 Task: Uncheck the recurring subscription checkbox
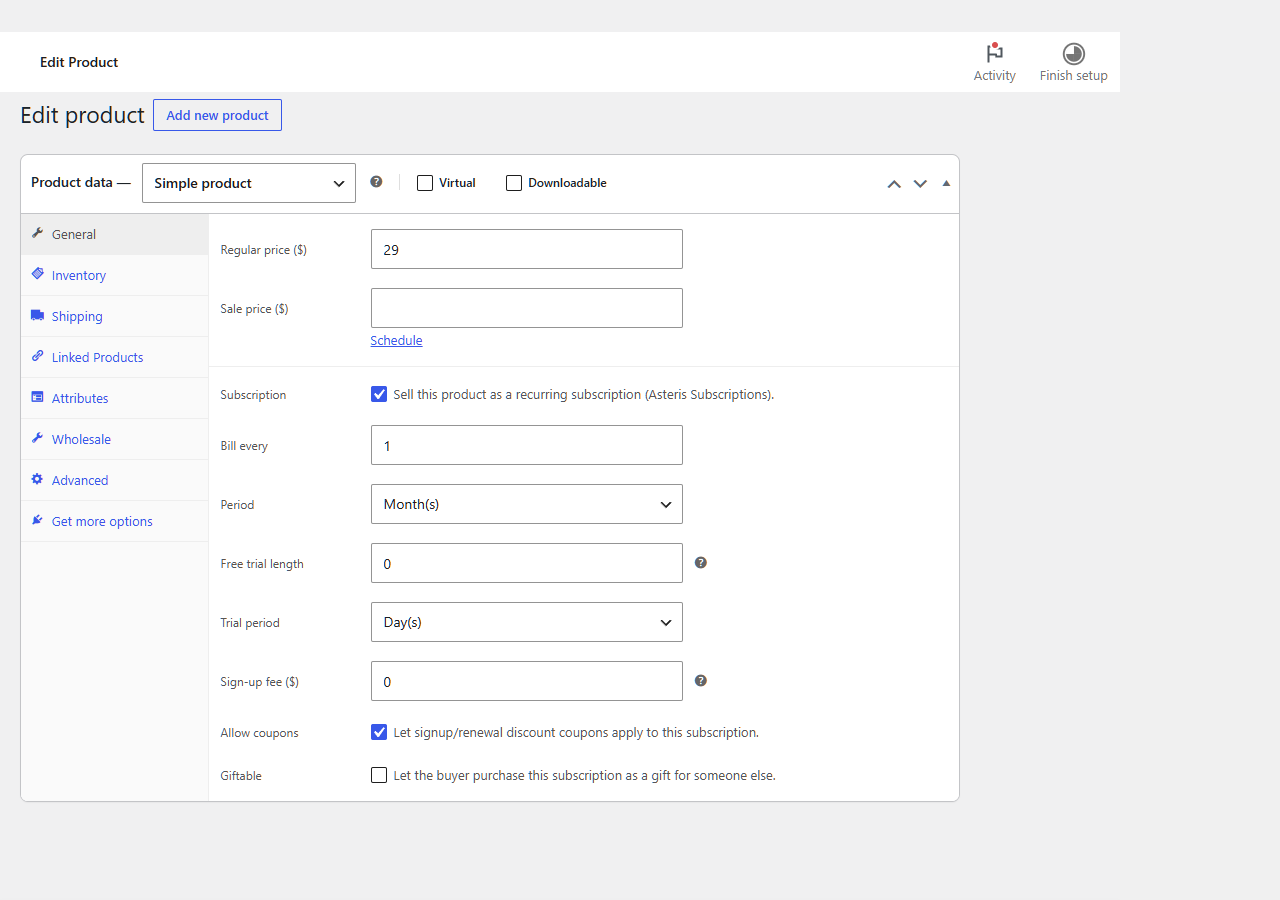coord(379,394)
